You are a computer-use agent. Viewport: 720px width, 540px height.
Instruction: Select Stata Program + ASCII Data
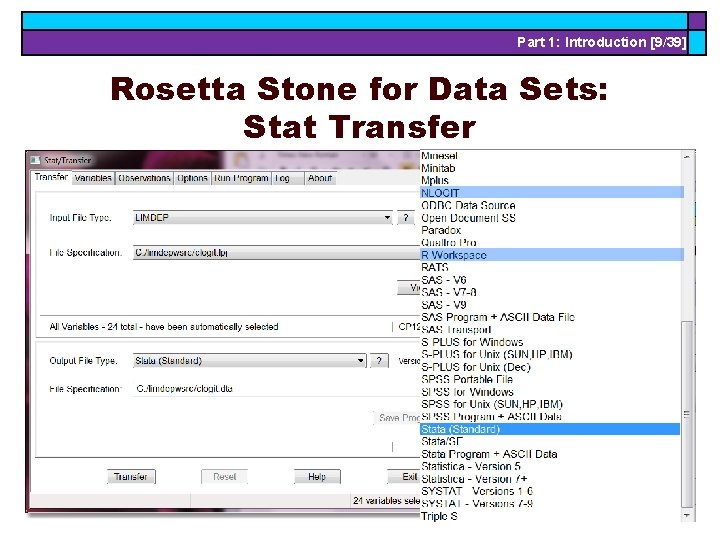551,454
